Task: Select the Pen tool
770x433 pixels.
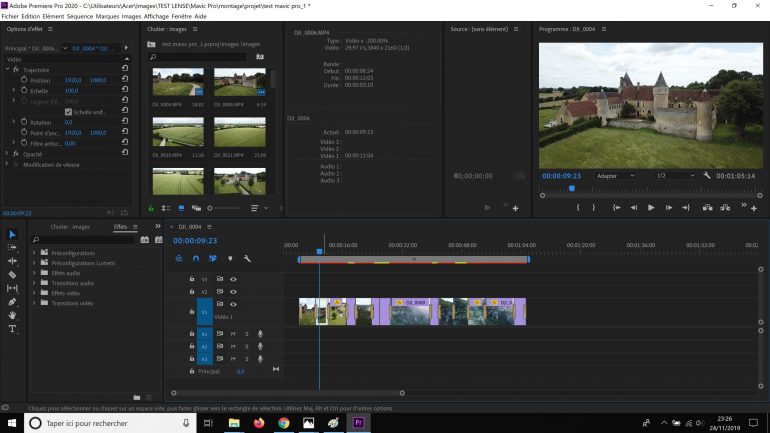Action: tap(12, 302)
